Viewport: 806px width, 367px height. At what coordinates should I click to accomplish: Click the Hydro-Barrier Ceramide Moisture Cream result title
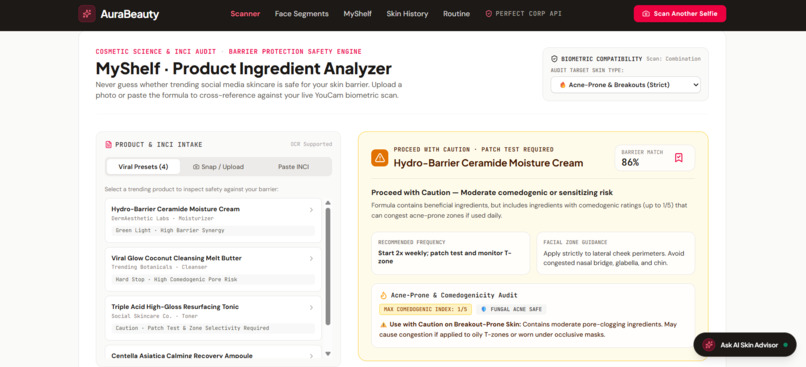pyautogui.click(x=488, y=163)
